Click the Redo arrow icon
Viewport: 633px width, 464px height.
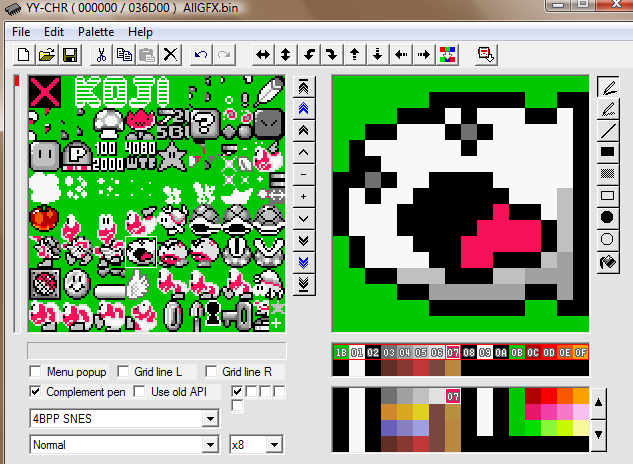coord(224,55)
